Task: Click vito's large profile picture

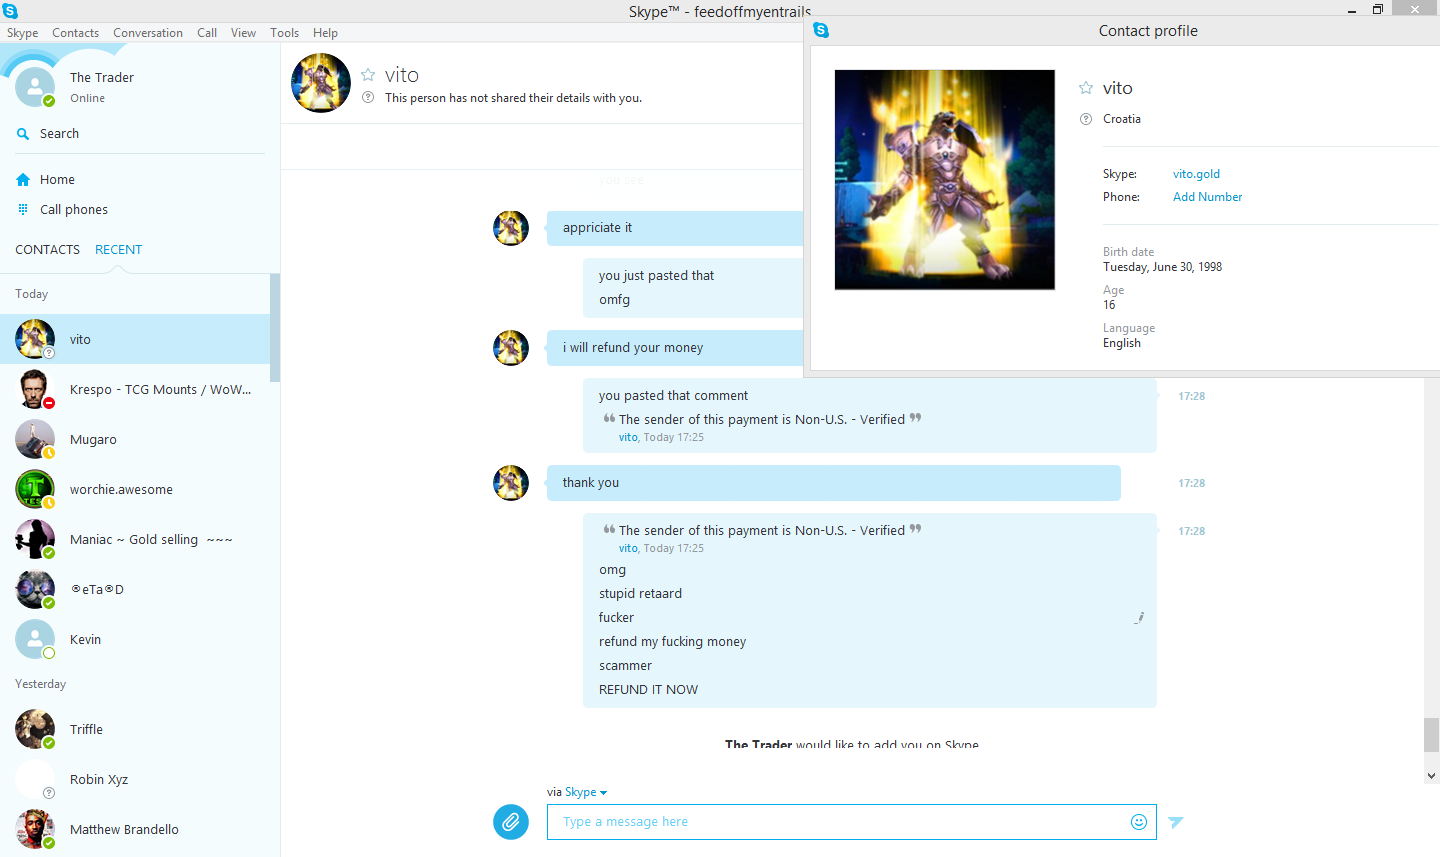Action: tap(945, 180)
